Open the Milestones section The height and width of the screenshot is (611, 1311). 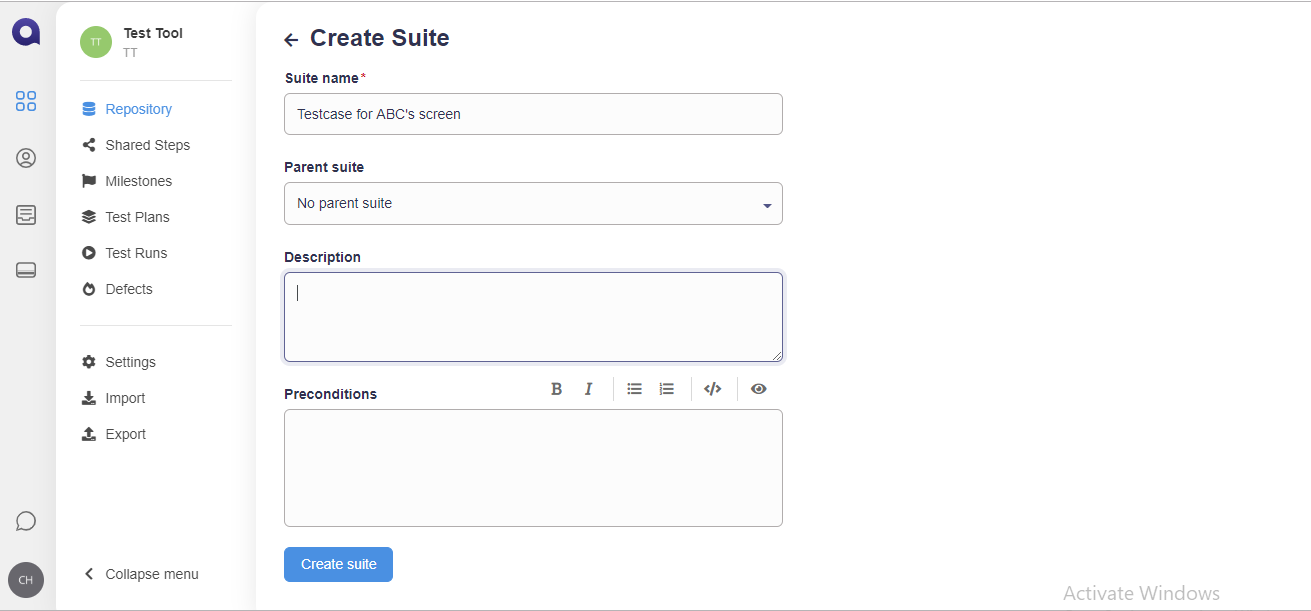(138, 181)
